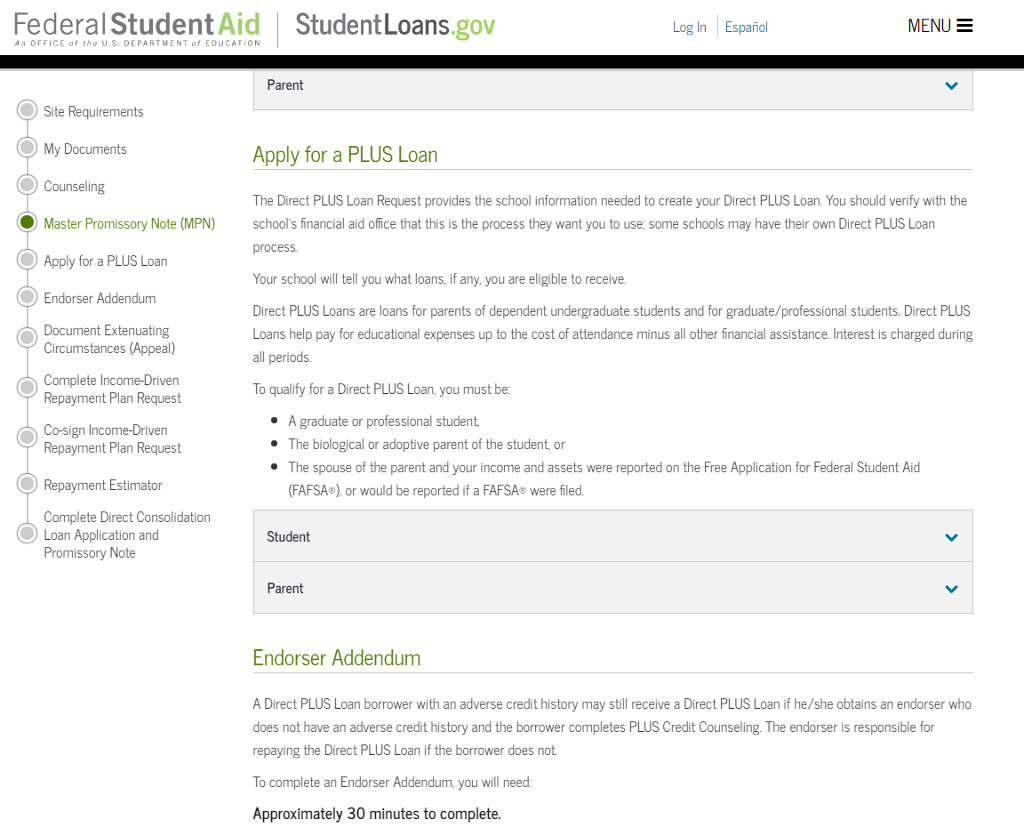Open the MENU hamburger icon
Viewport: 1024px width, 836px height.
[964, 26]
